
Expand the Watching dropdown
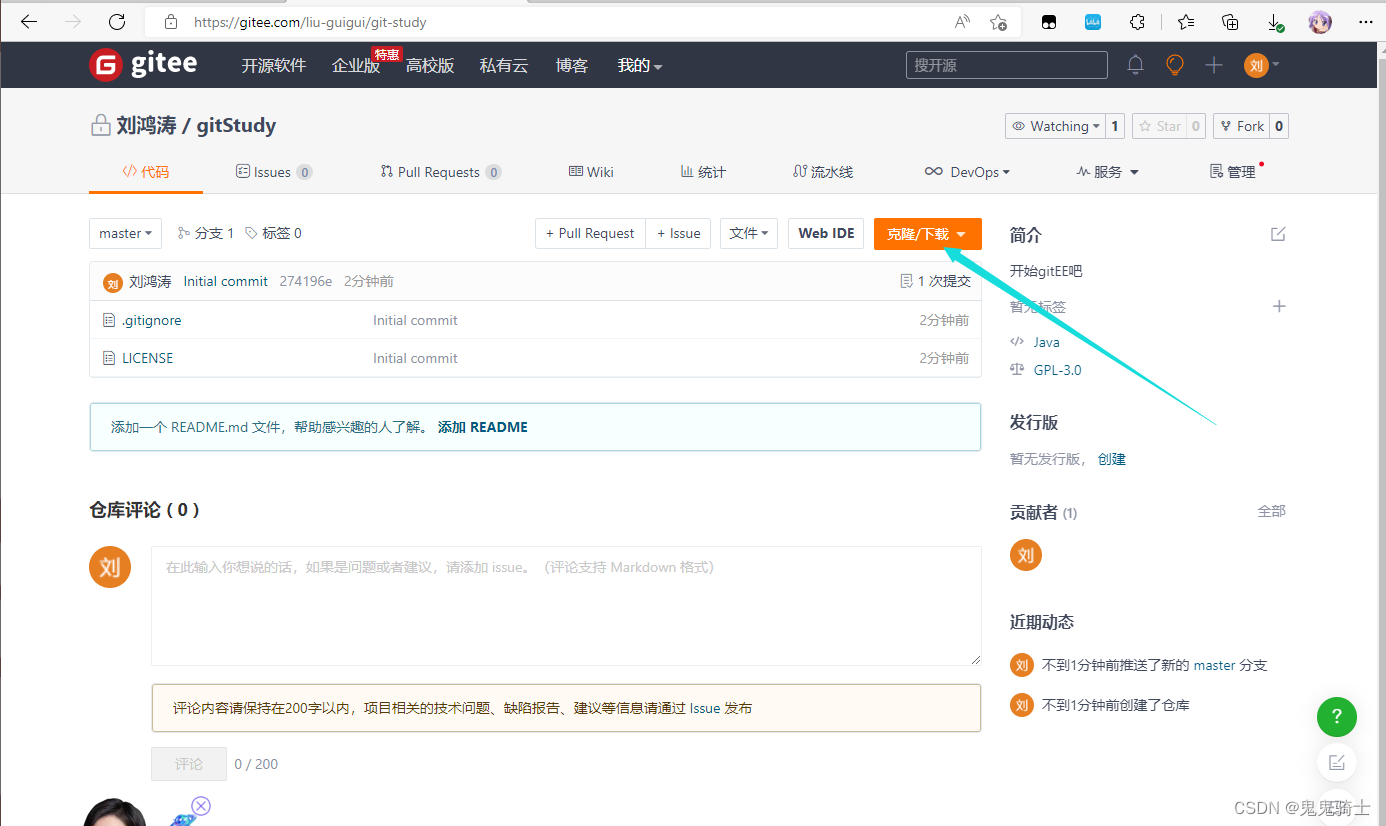(x=1055, y=126)
